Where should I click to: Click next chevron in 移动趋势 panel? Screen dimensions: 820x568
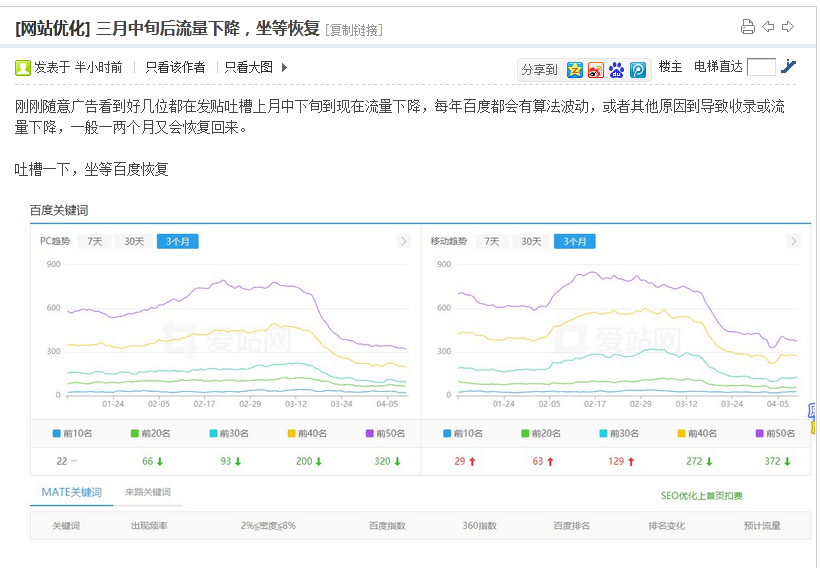coord(793,241)
